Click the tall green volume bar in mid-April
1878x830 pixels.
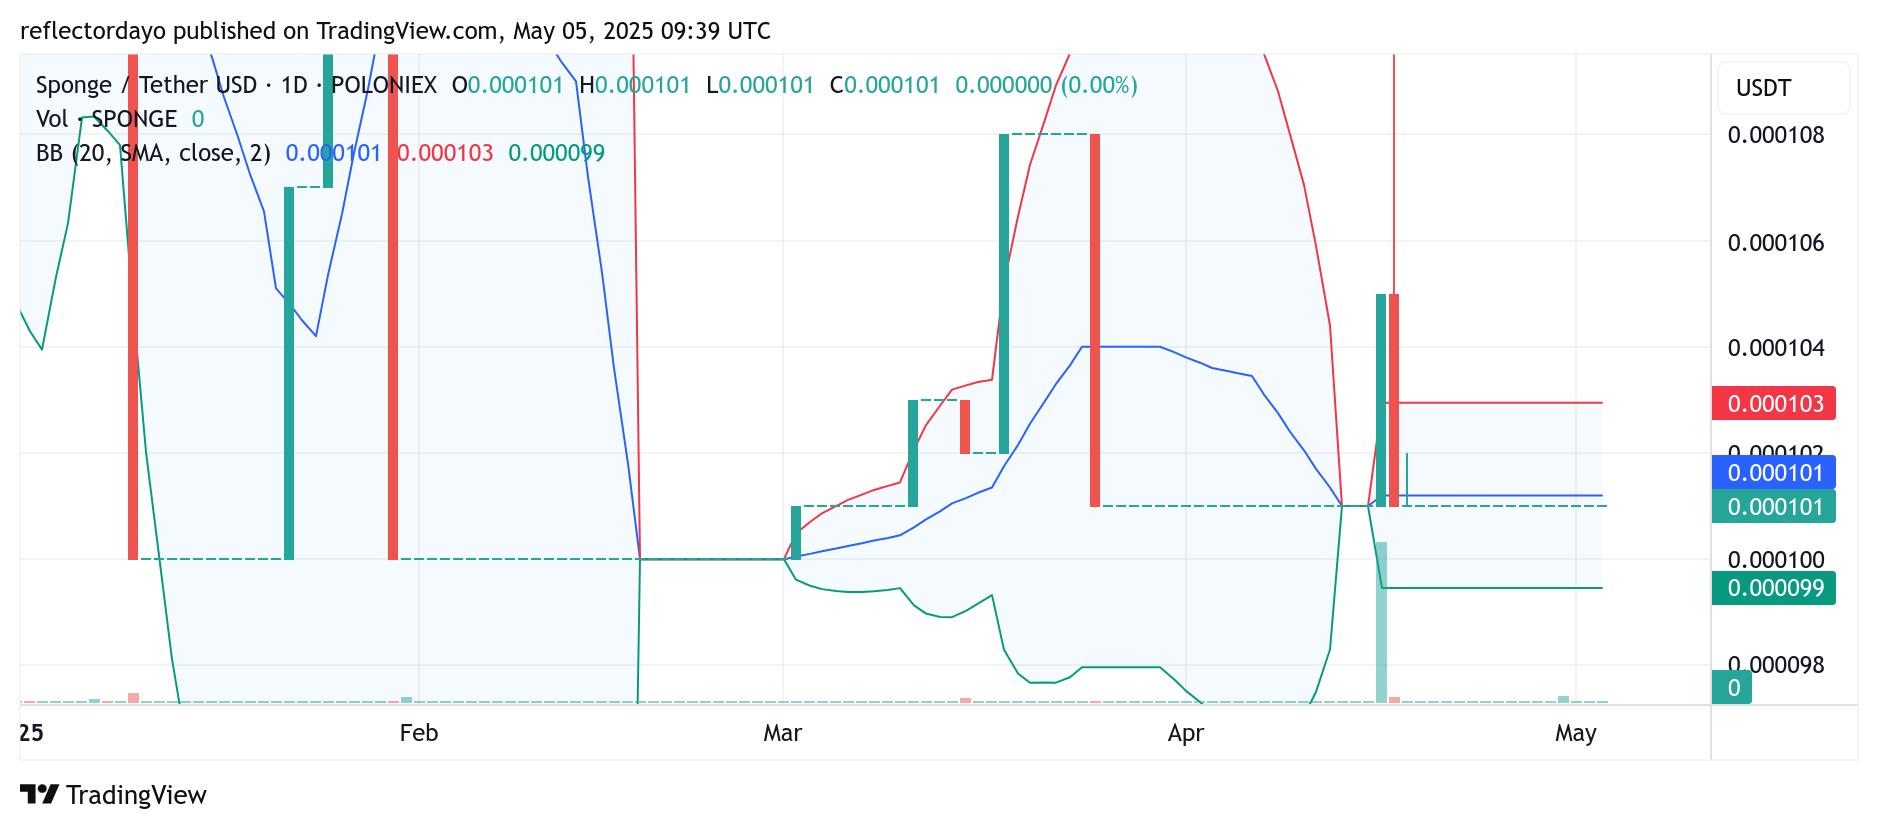click(x=1381, y=622)
